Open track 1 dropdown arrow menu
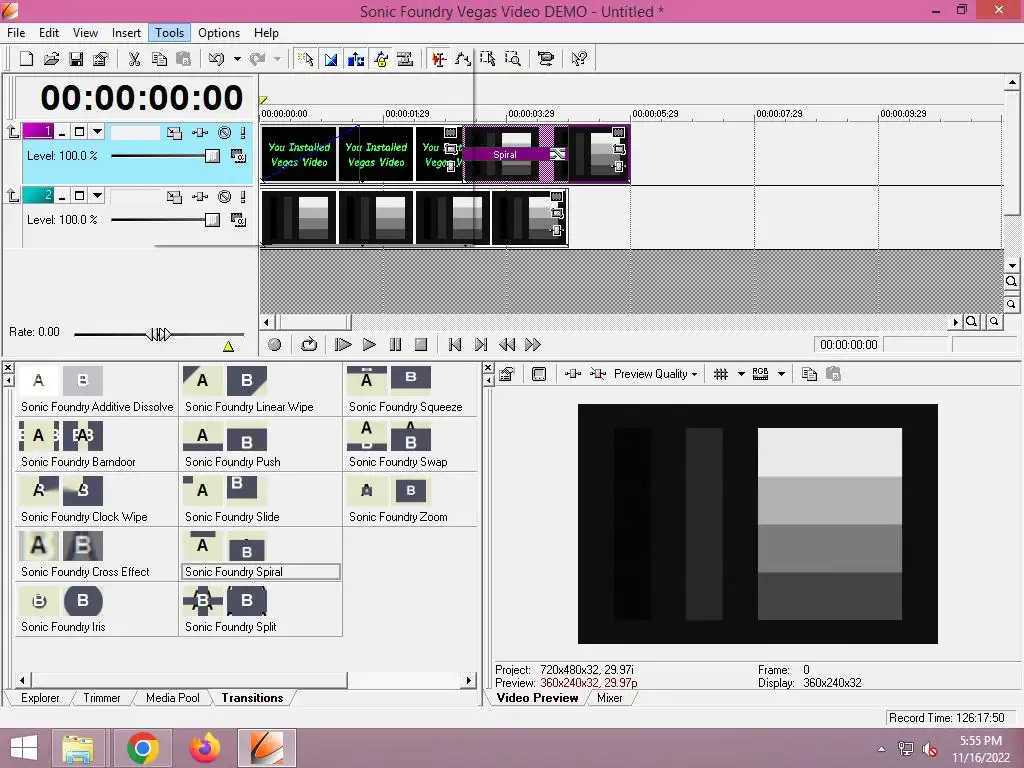This screenshot has width=1024, height=768. point(97,132)
